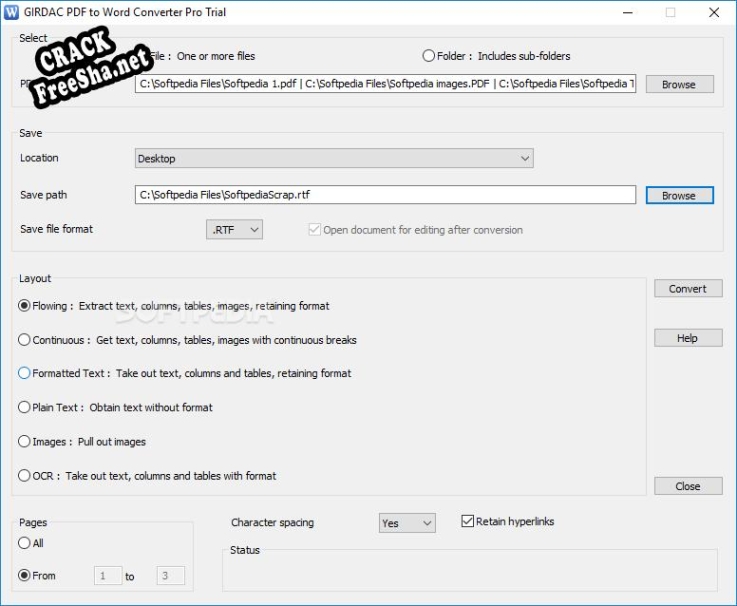Choose the Continuous layout radio button

coord(25,340)
